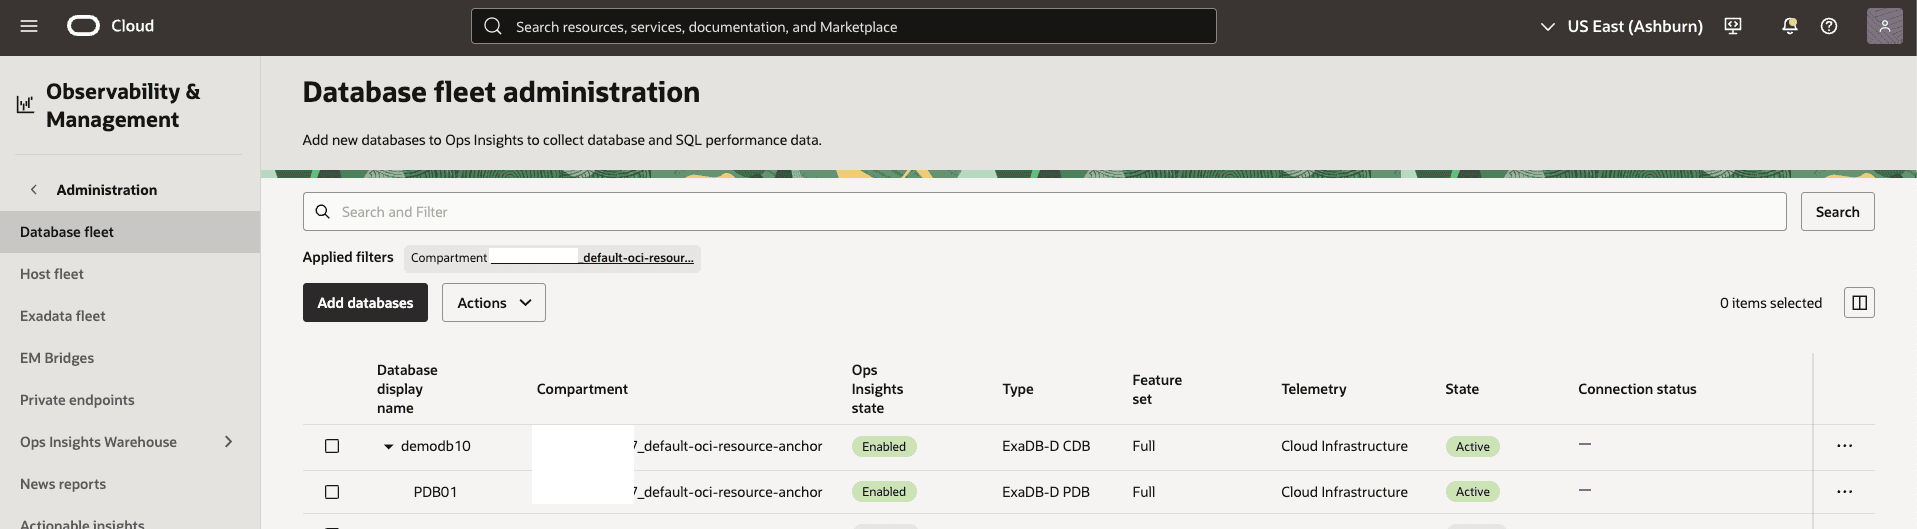Click the magnifier icon in top search
This screenshot has width=1917, height=529.
tap(493, 26)
